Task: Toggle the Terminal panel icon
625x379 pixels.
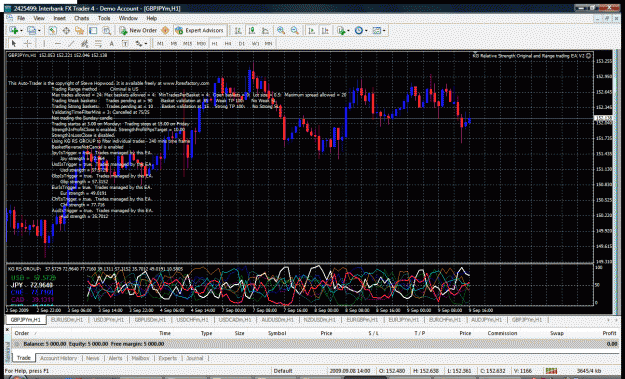Action: [93, 31]
